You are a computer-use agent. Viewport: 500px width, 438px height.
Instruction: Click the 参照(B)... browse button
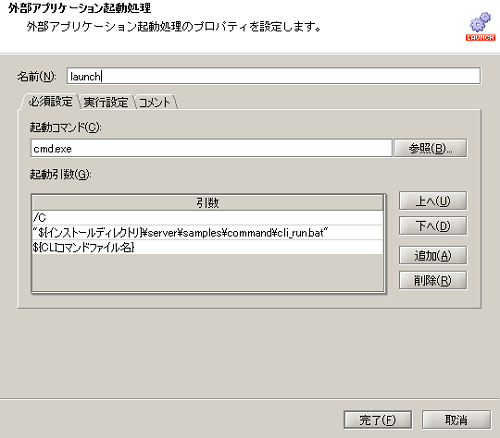point(430,148)
